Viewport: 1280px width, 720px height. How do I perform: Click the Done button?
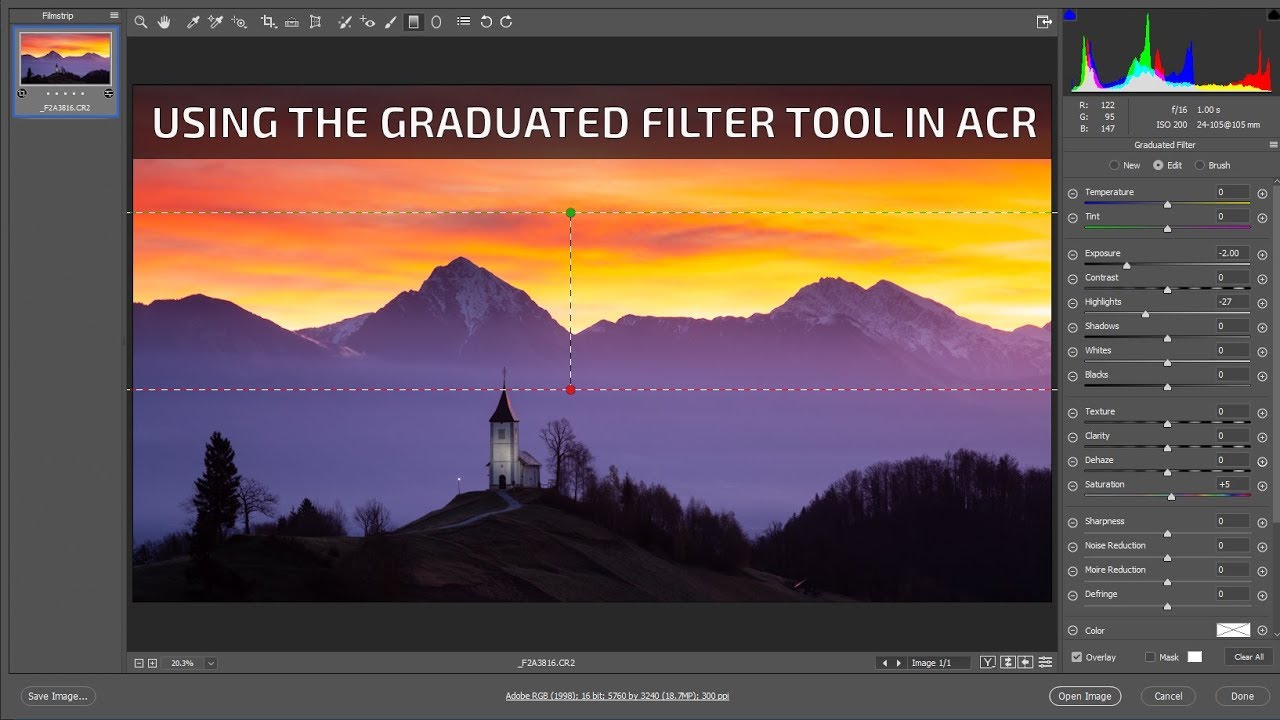1242,696
